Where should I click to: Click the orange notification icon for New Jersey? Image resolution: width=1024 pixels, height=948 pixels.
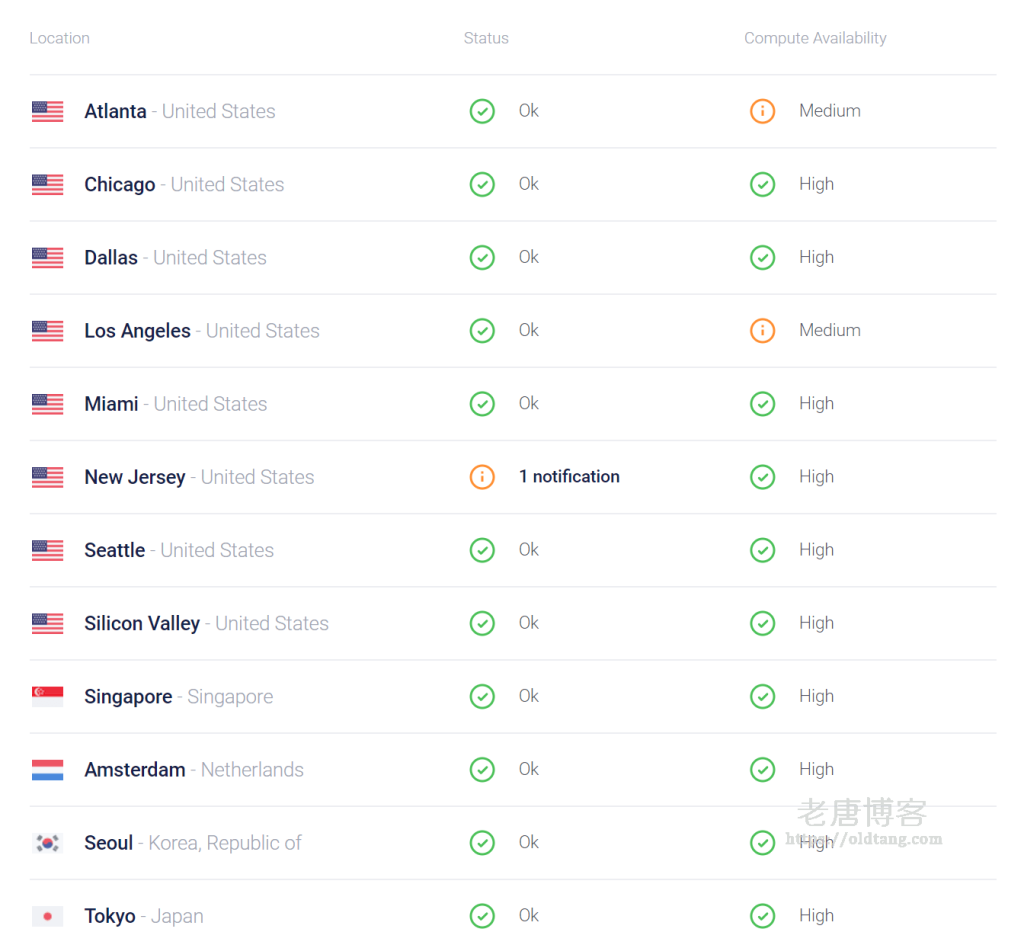[482, 477]
